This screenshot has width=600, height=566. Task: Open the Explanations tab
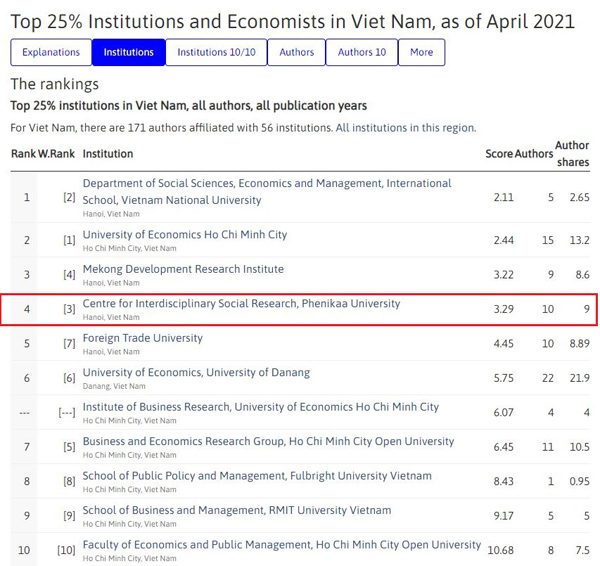click(x=51, y=52)
